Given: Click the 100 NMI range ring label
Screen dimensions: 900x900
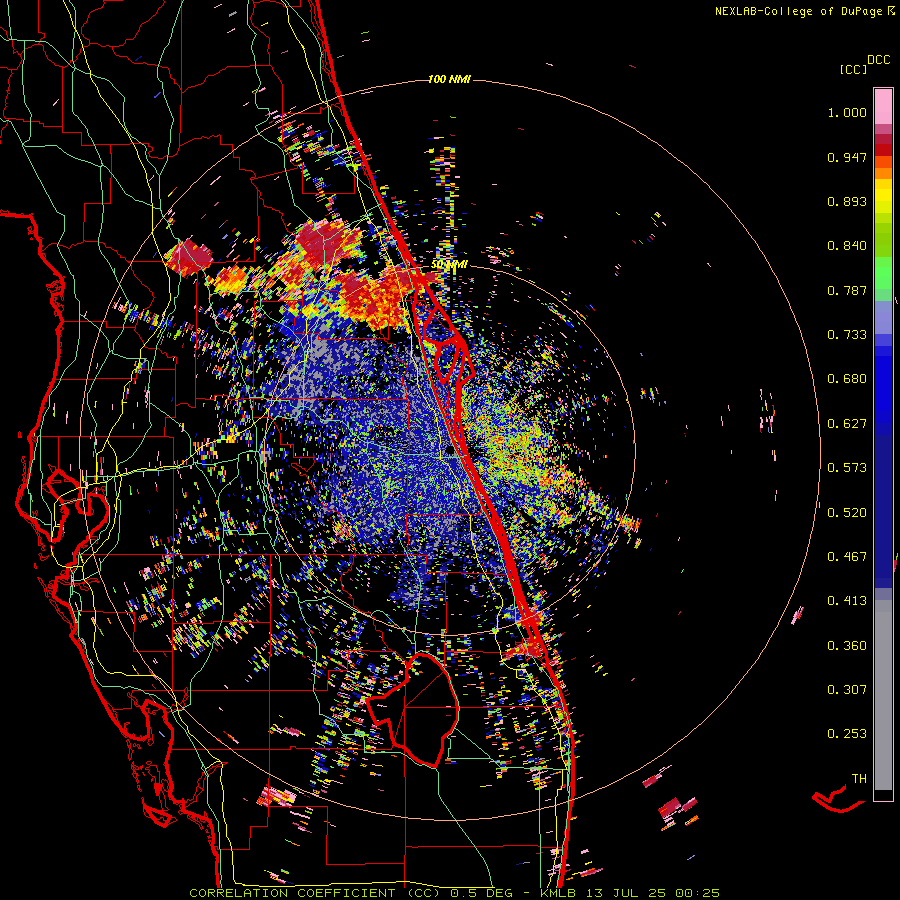Looking at the screenshot, I should coord(449,79).
